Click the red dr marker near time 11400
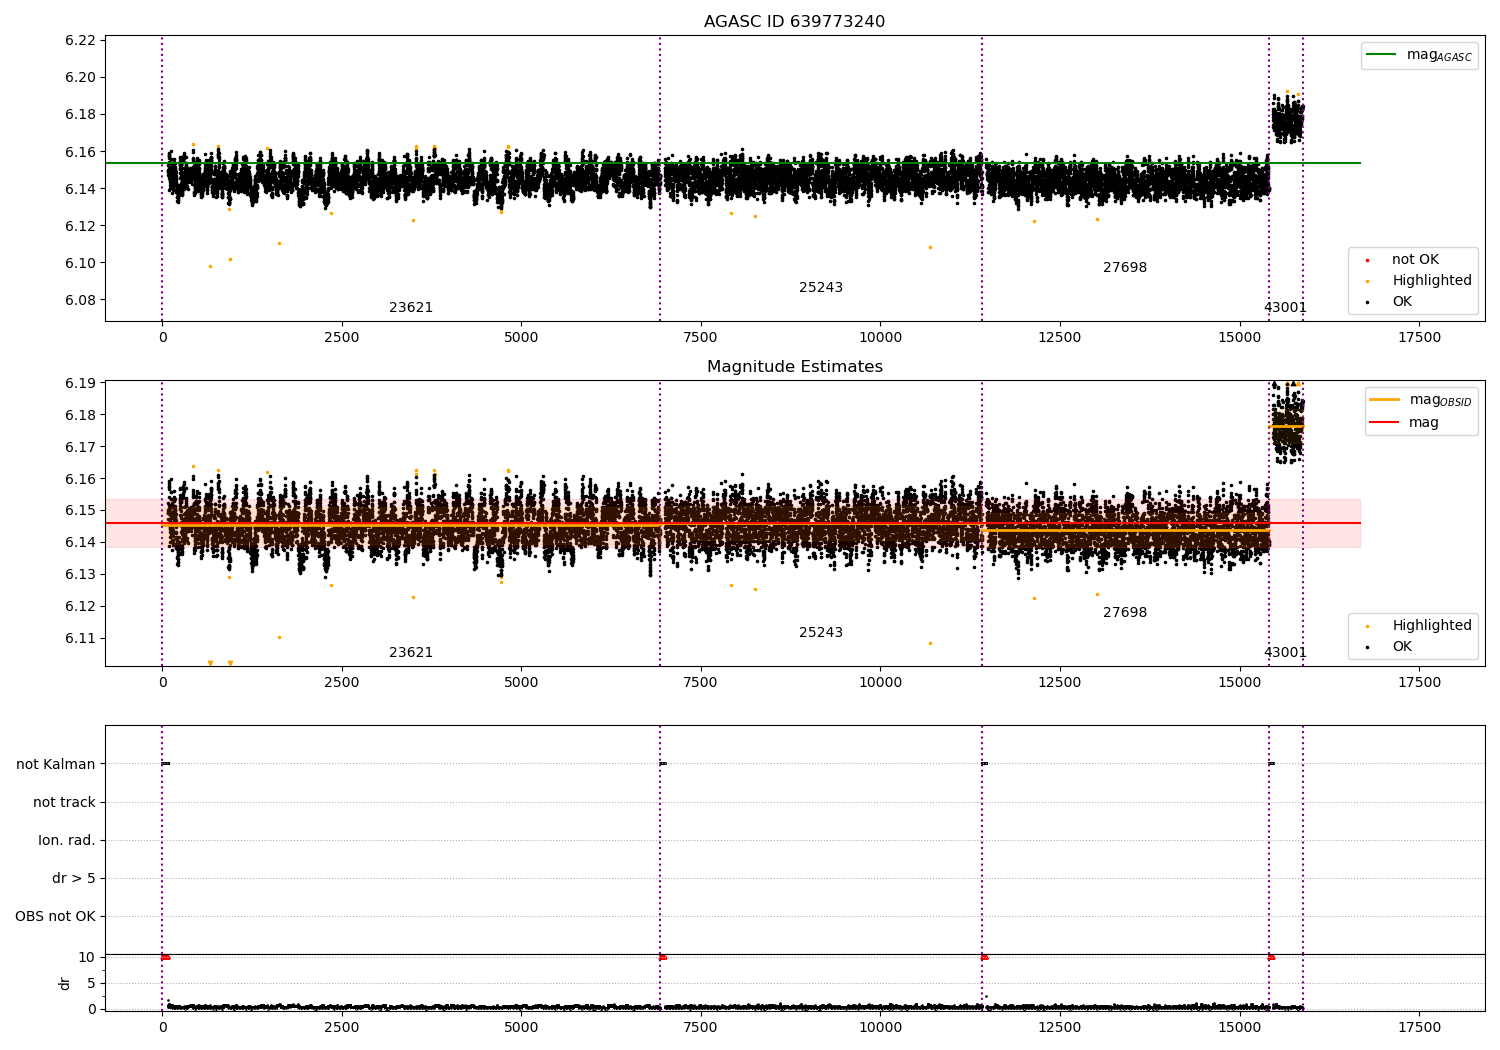The image size is (1500, 1050). click(984, 957)
